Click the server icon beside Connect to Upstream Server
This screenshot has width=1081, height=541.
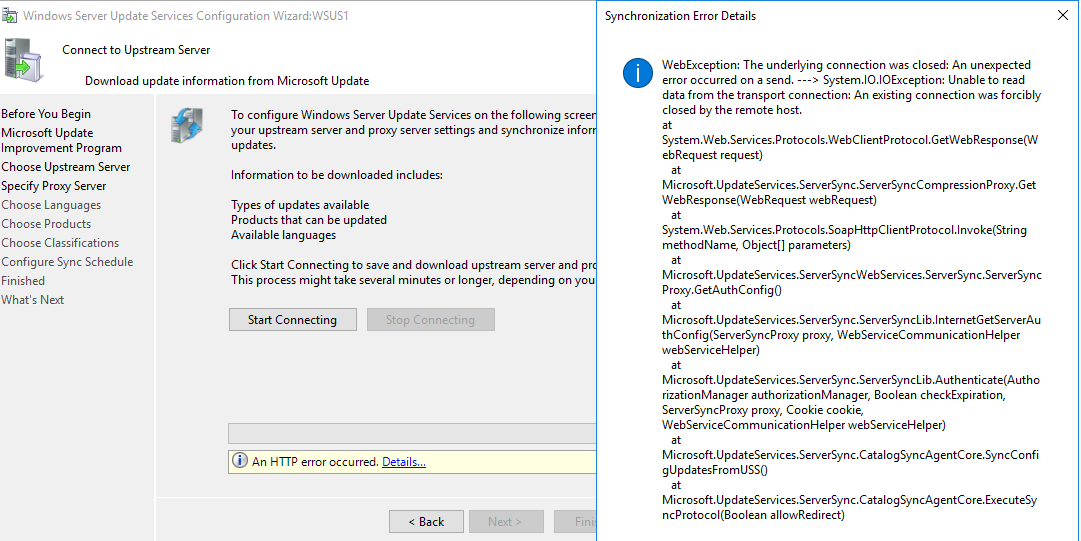pyautogui.click(x=23, y=59)
